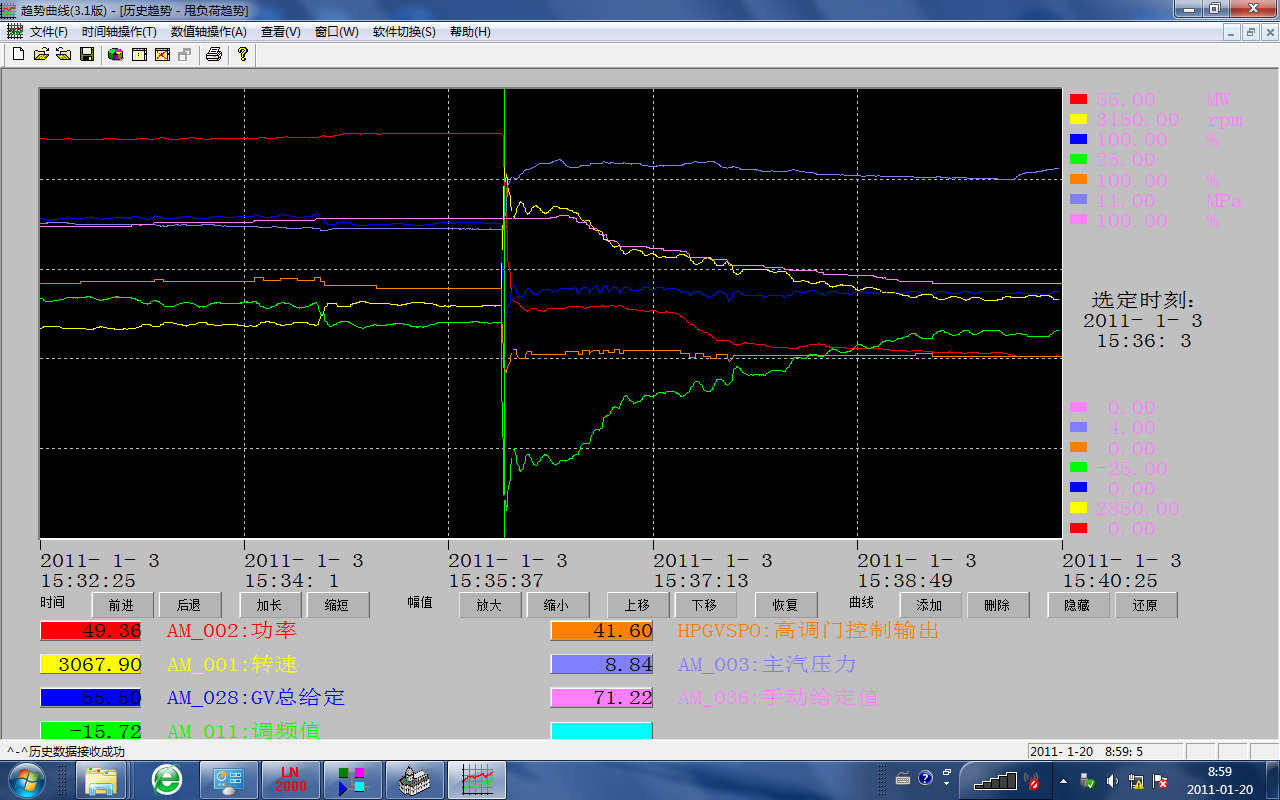Click the yellow swatch beside 3150.00 rpm

[1078, 119]
